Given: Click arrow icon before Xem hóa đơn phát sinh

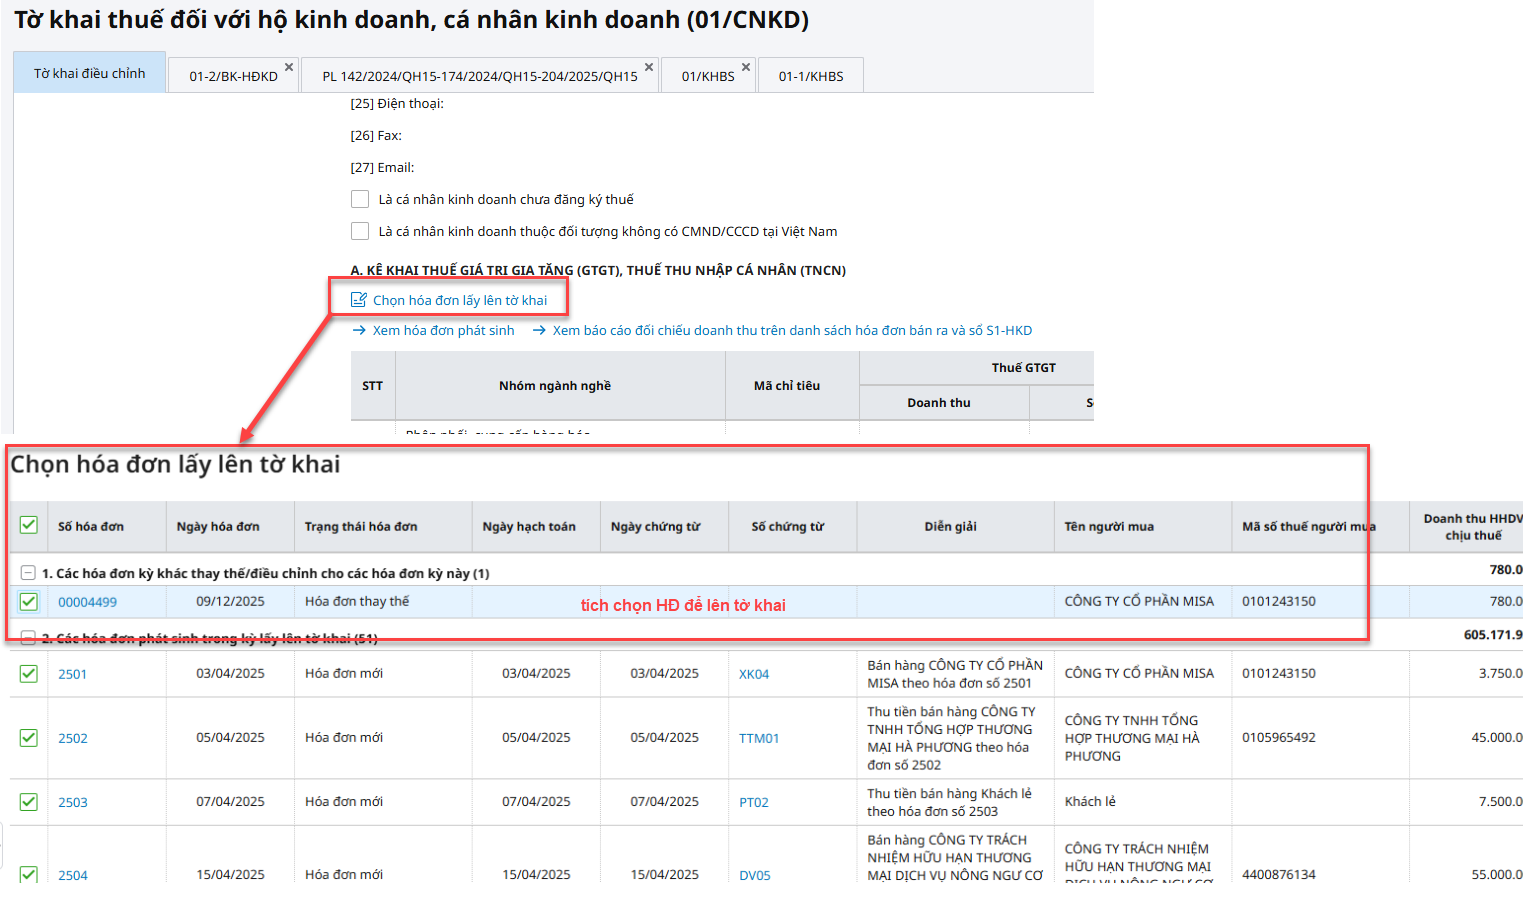Looking at the screenshot, I should [360, 331].
